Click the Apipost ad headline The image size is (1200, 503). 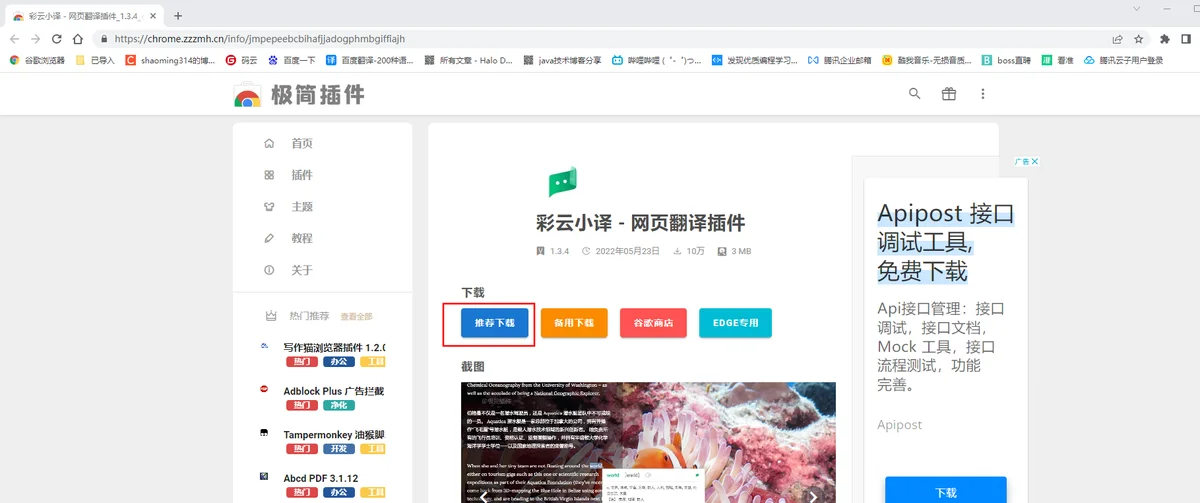945,242
